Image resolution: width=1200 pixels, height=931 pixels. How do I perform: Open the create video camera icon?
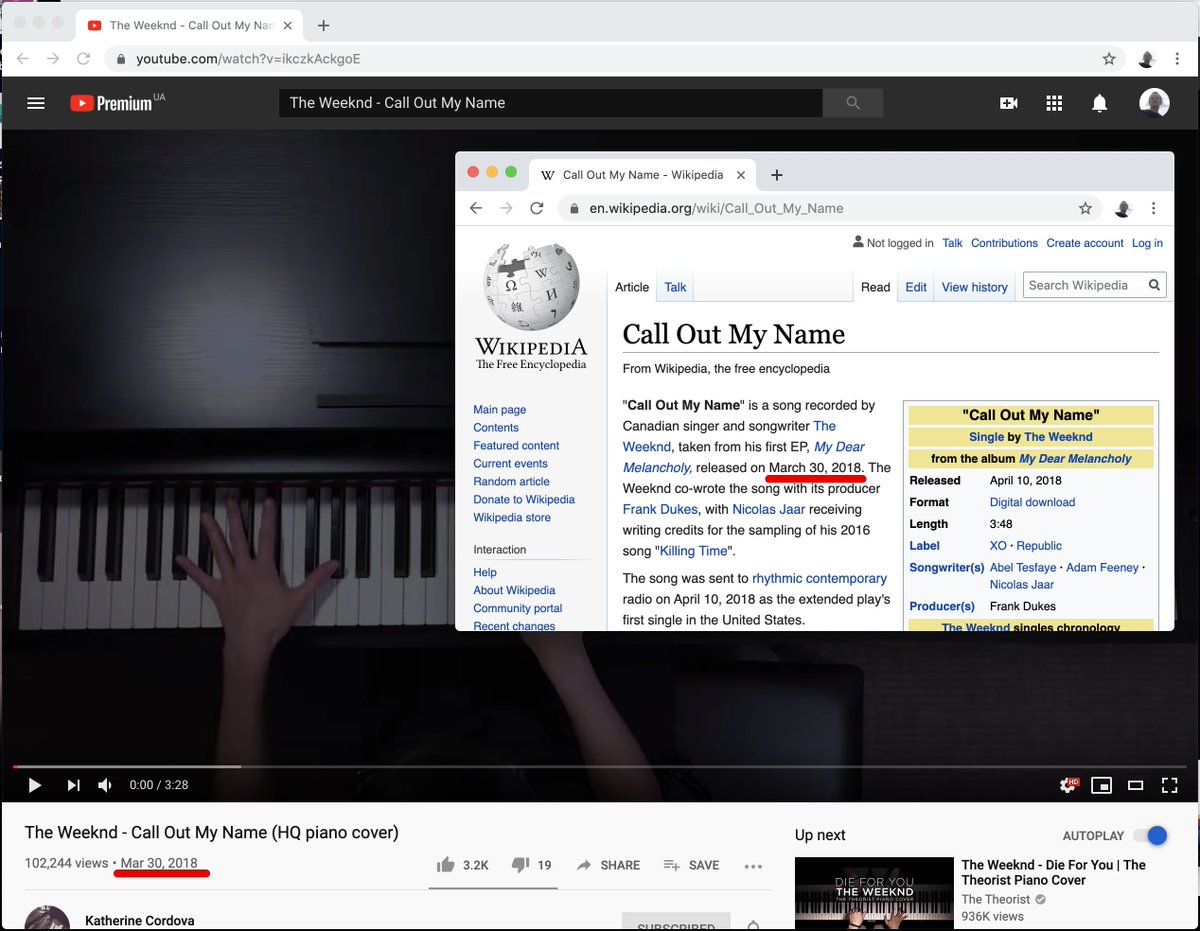click(x=1008, y=103)
